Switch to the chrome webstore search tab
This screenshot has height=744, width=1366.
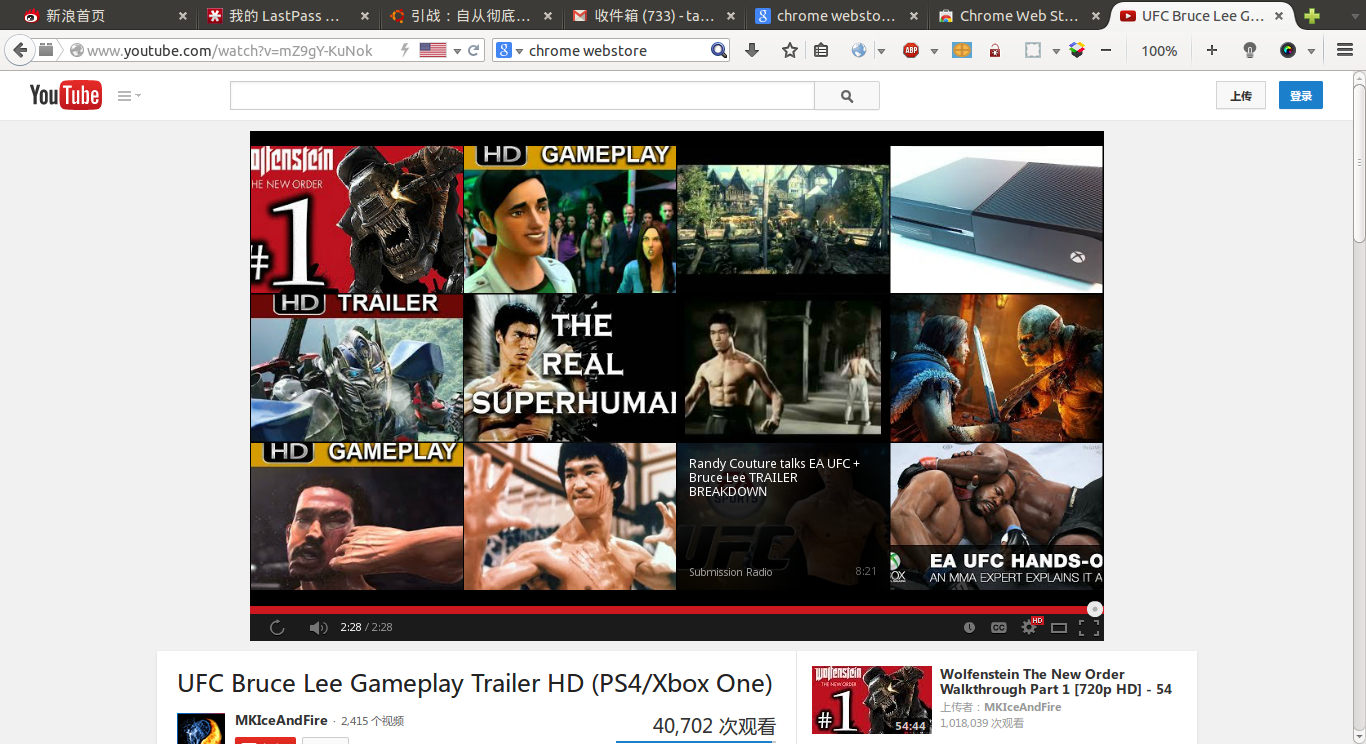click(836, 16)
